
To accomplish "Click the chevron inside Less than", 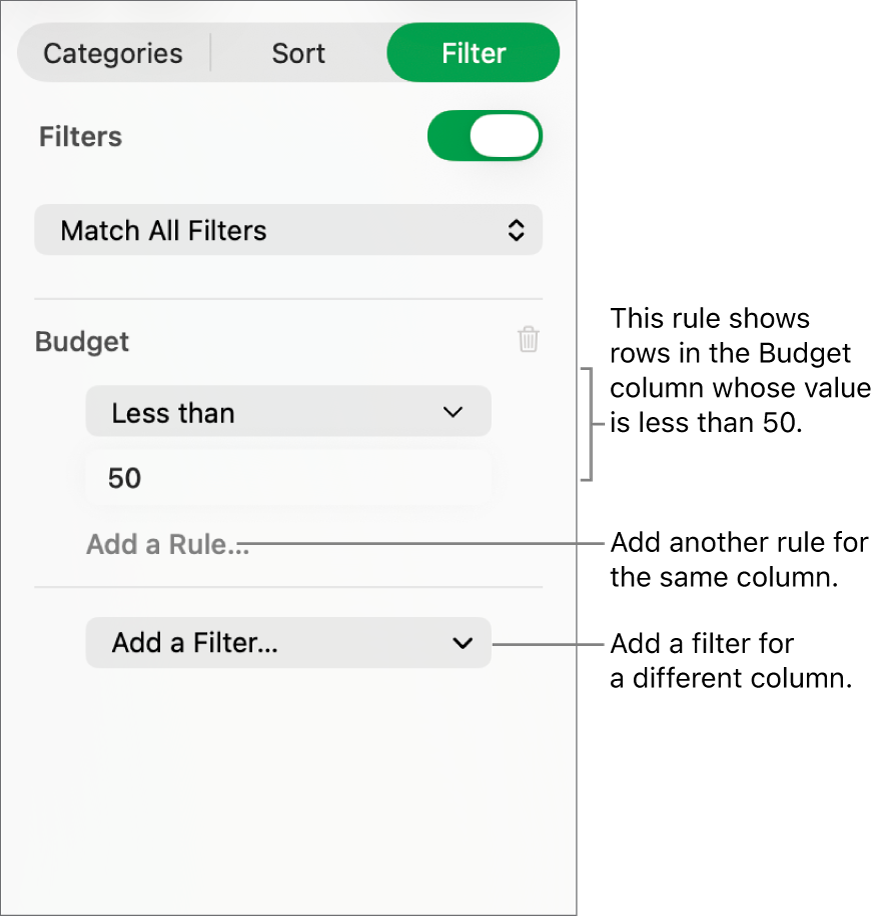I will tap(452, 411).
